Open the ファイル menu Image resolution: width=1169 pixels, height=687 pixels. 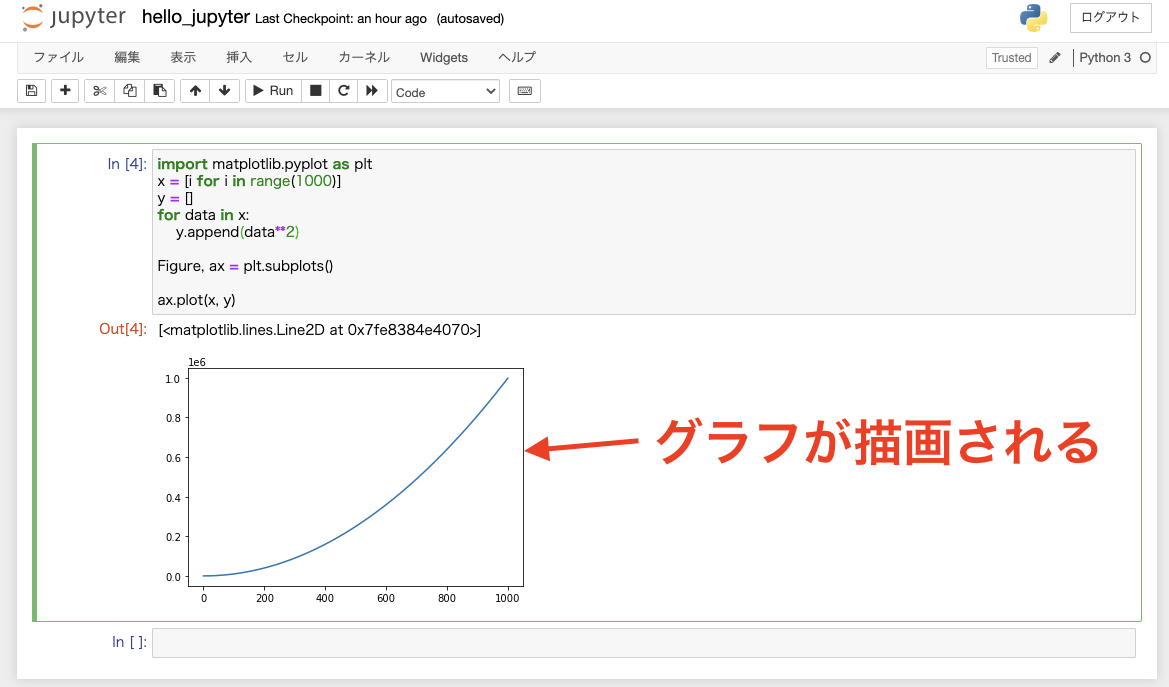pyautogui.click(x=58, y=57)
